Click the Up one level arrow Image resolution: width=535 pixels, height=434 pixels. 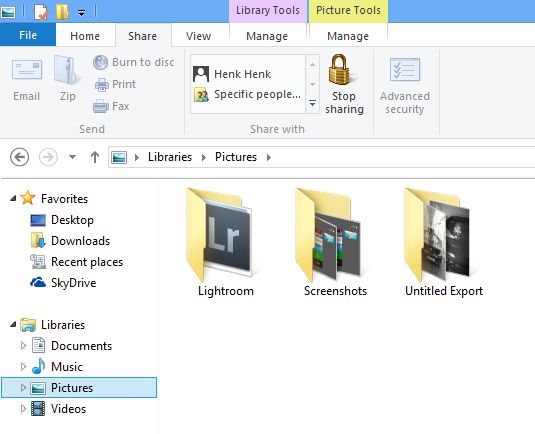coord(95,157)
